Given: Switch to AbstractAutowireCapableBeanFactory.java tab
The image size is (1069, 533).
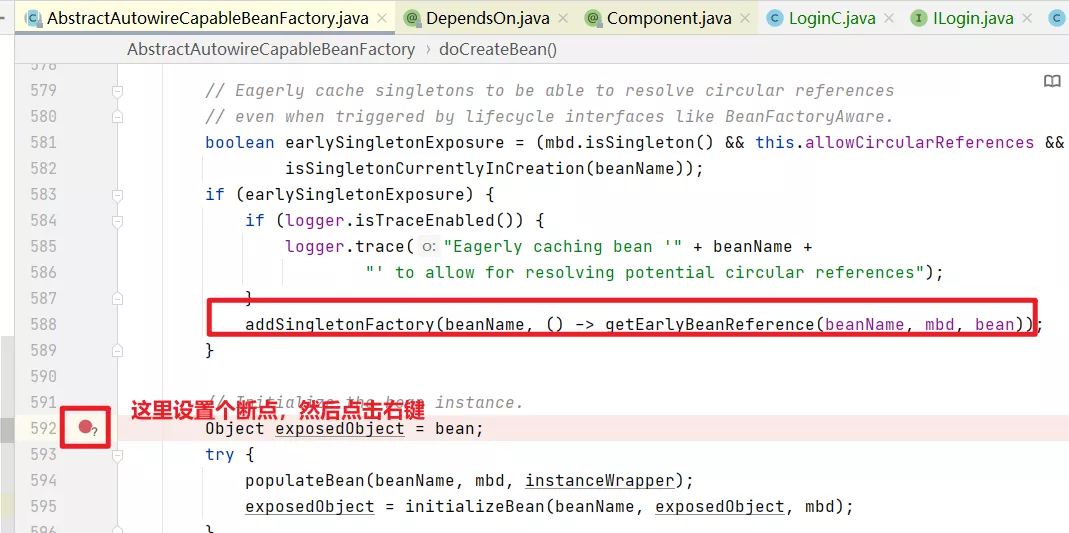Looking at the screenshot, I should click(204, 18).
